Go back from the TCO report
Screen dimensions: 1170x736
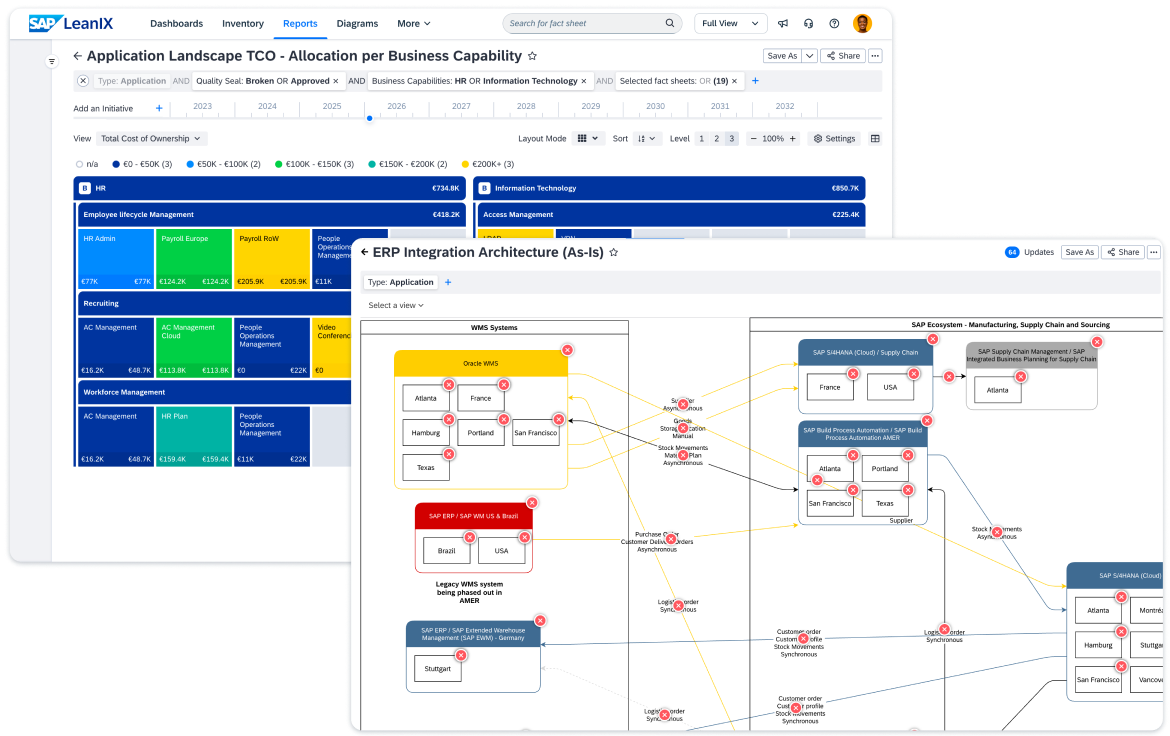coord(78,56)
